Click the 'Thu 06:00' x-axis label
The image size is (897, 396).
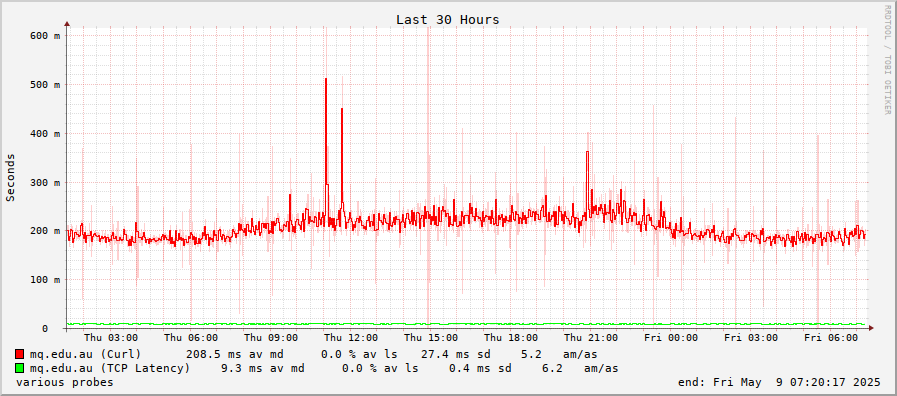point(190,338)
